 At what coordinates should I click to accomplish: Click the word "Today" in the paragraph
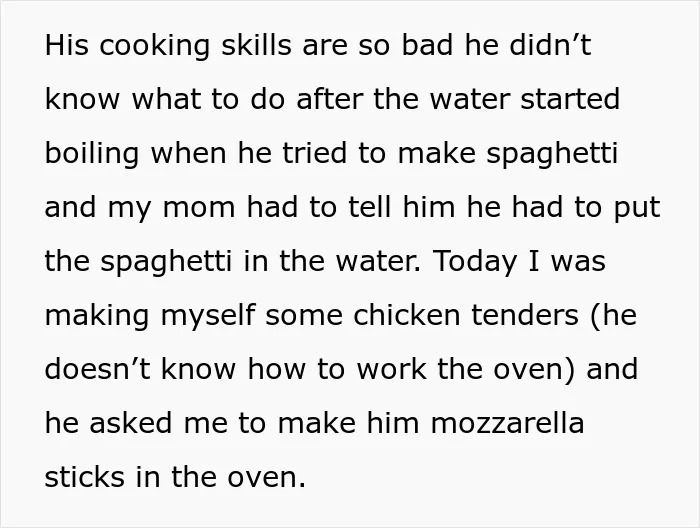[x=475, y=262]
